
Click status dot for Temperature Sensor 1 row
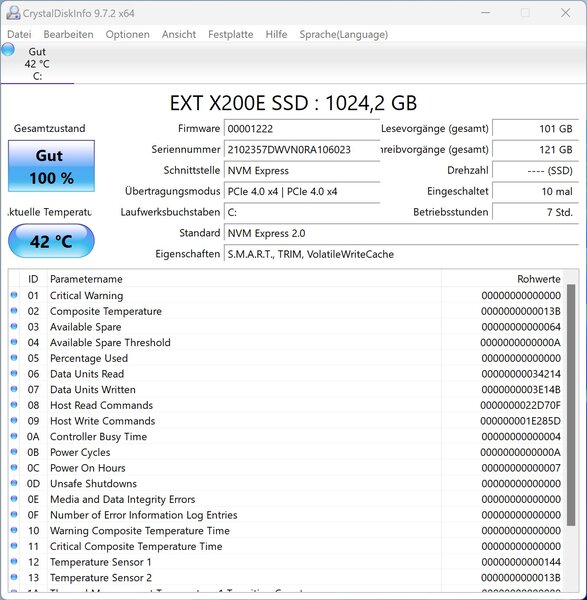pyautogui.click(x=14, y=562)
